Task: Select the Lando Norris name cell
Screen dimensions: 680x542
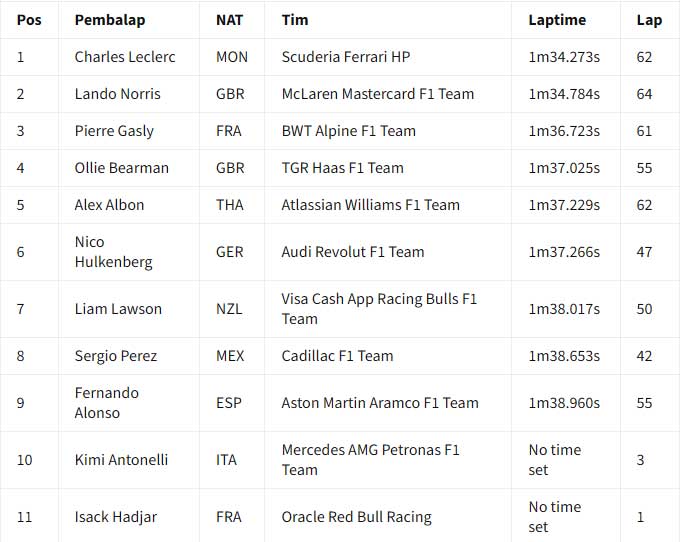Action: (117, 94)
